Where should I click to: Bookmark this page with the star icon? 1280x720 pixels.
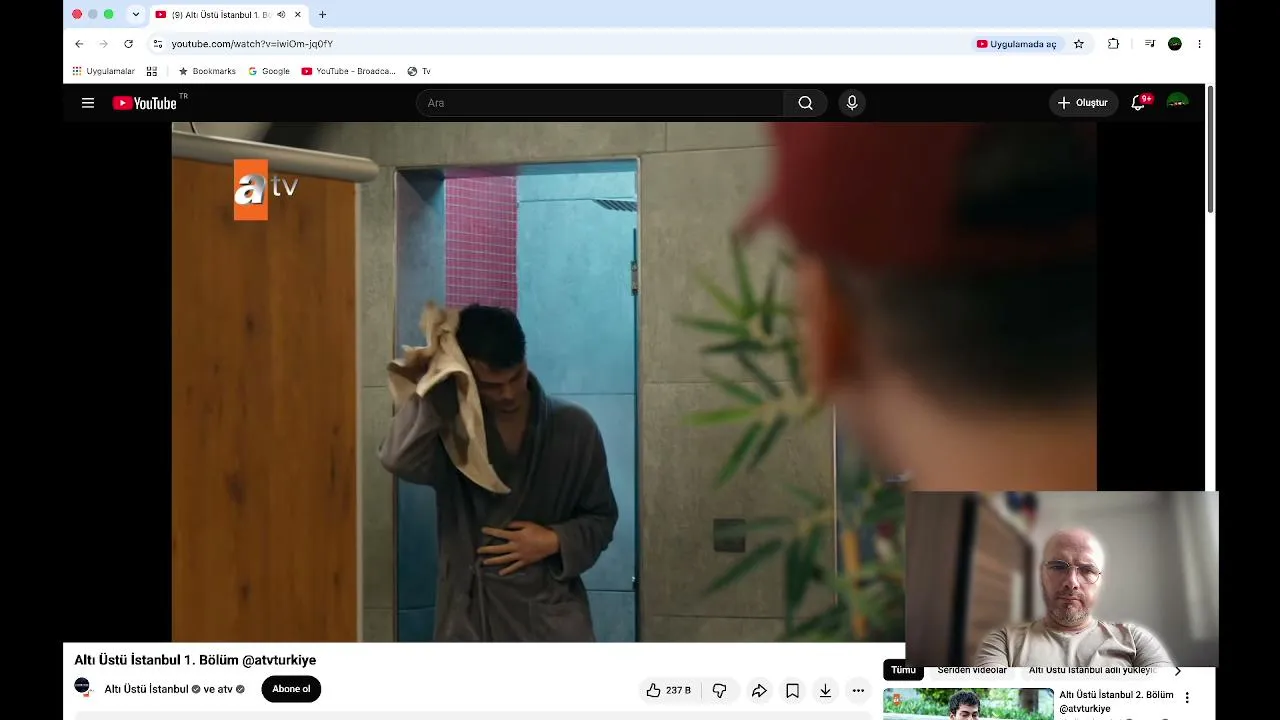click(x=1079, y=44)
